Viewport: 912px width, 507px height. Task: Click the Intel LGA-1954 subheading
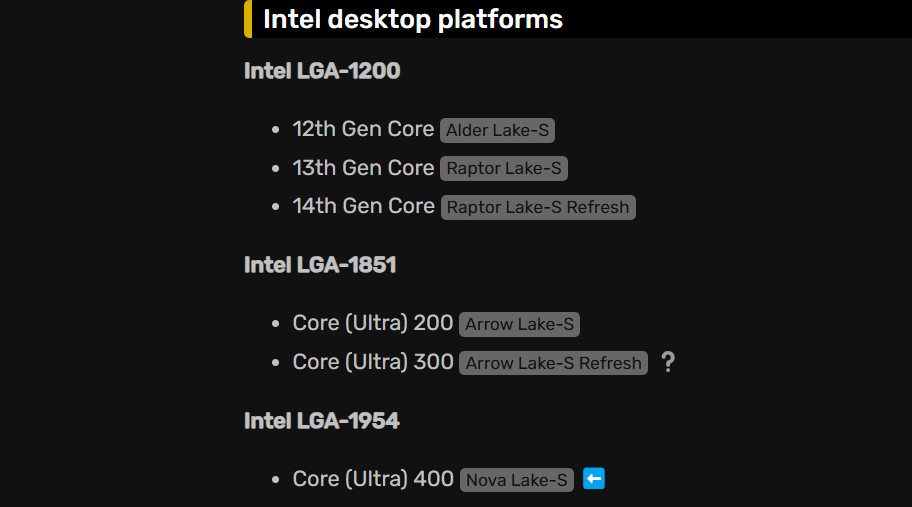[322, 421]
